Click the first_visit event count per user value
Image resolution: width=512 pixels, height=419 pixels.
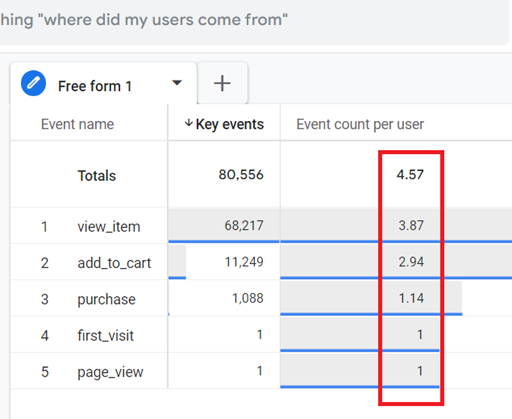click(x=420, y=335)
